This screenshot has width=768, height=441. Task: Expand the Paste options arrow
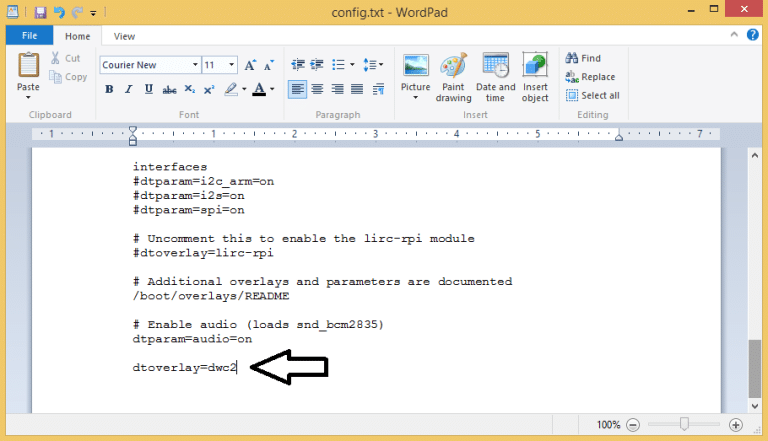tap(28, 98)
